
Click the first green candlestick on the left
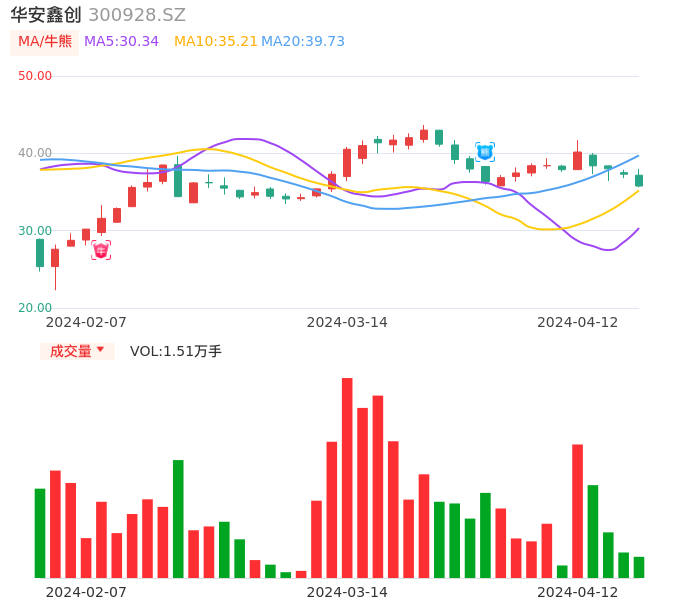[x=40, y=253]
